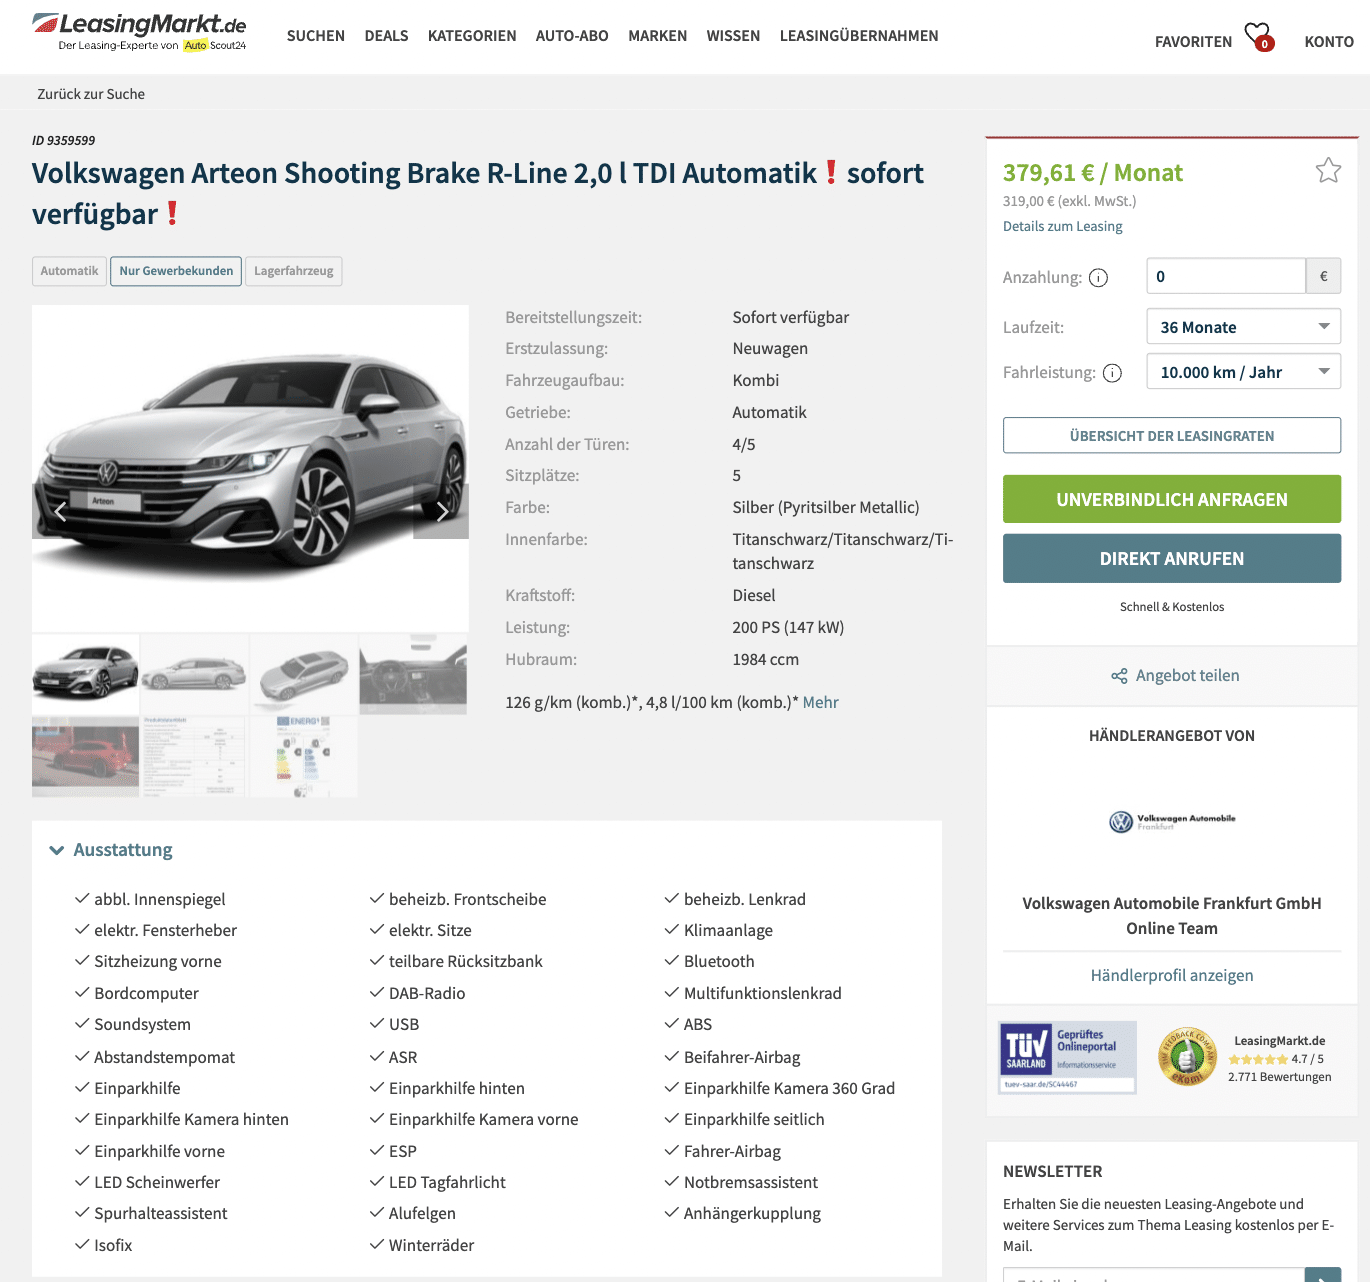Save offer with the star icon
This screenshot has width=1370, height=1282.
point(1328,170)
